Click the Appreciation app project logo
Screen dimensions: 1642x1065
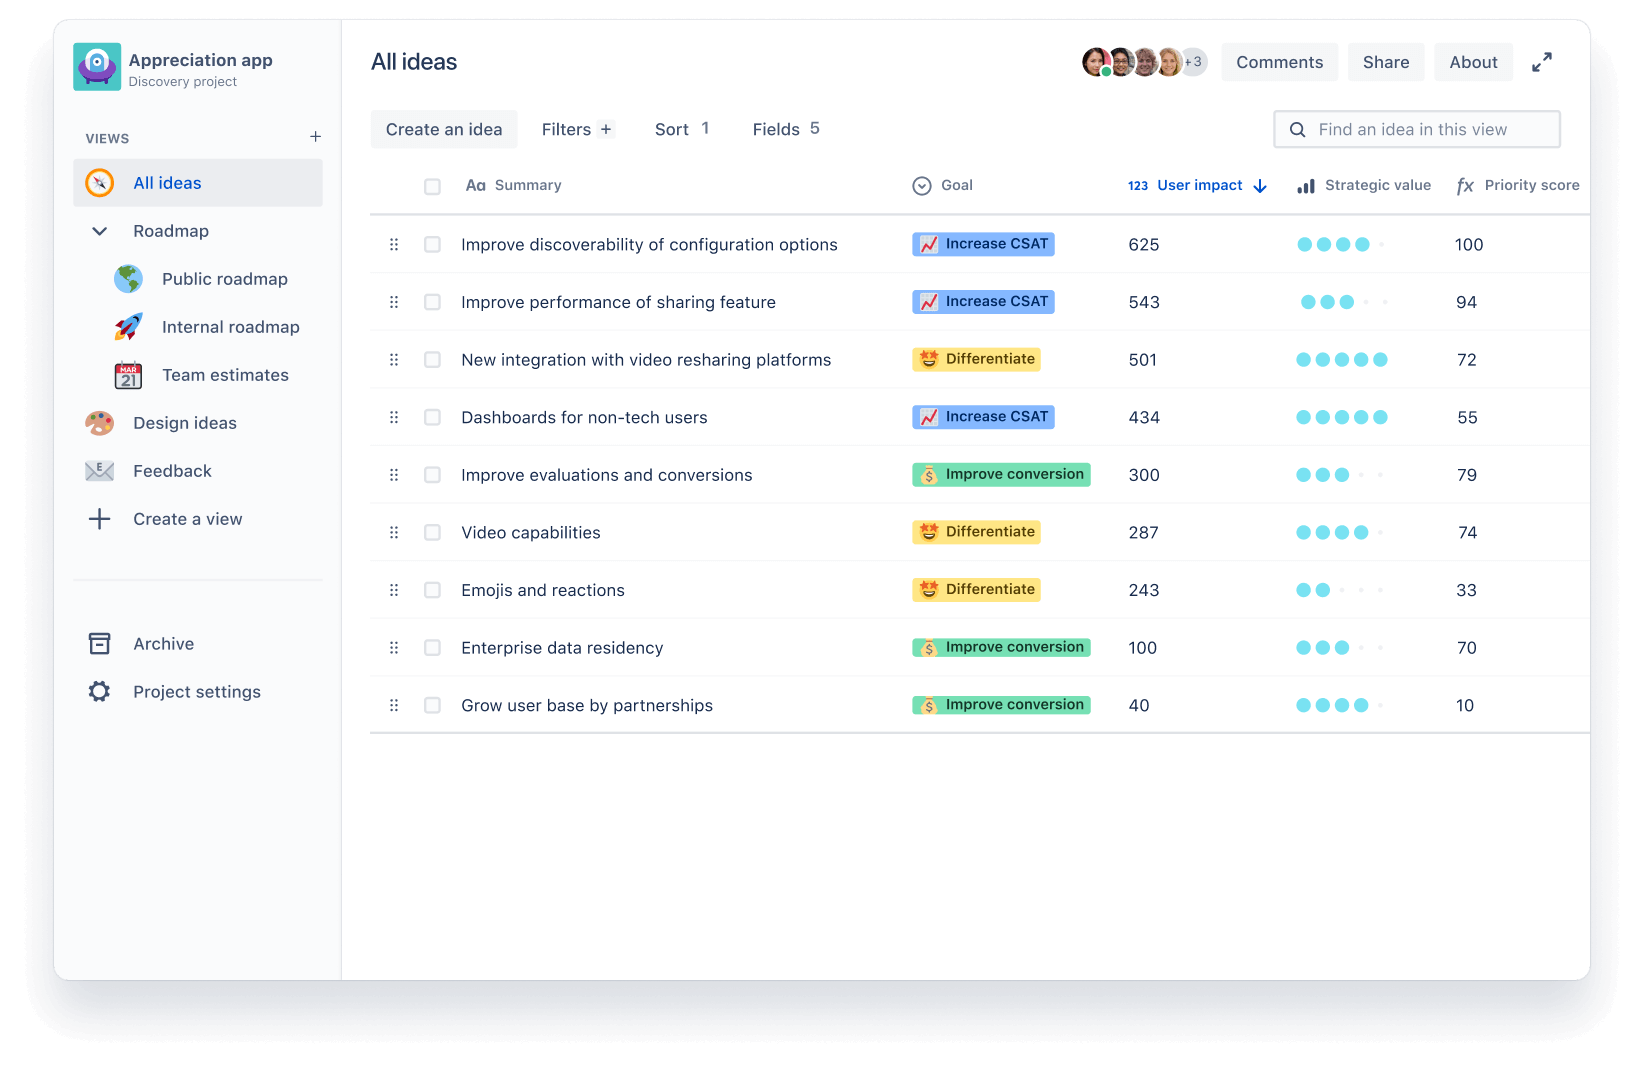[x=97, y=67]
